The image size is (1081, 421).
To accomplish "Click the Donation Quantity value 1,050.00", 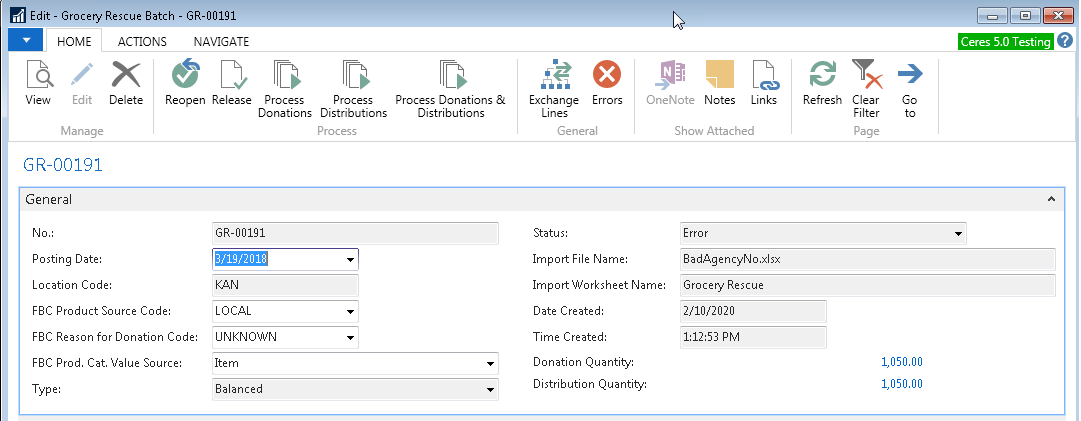I will [x=901, y=362].
